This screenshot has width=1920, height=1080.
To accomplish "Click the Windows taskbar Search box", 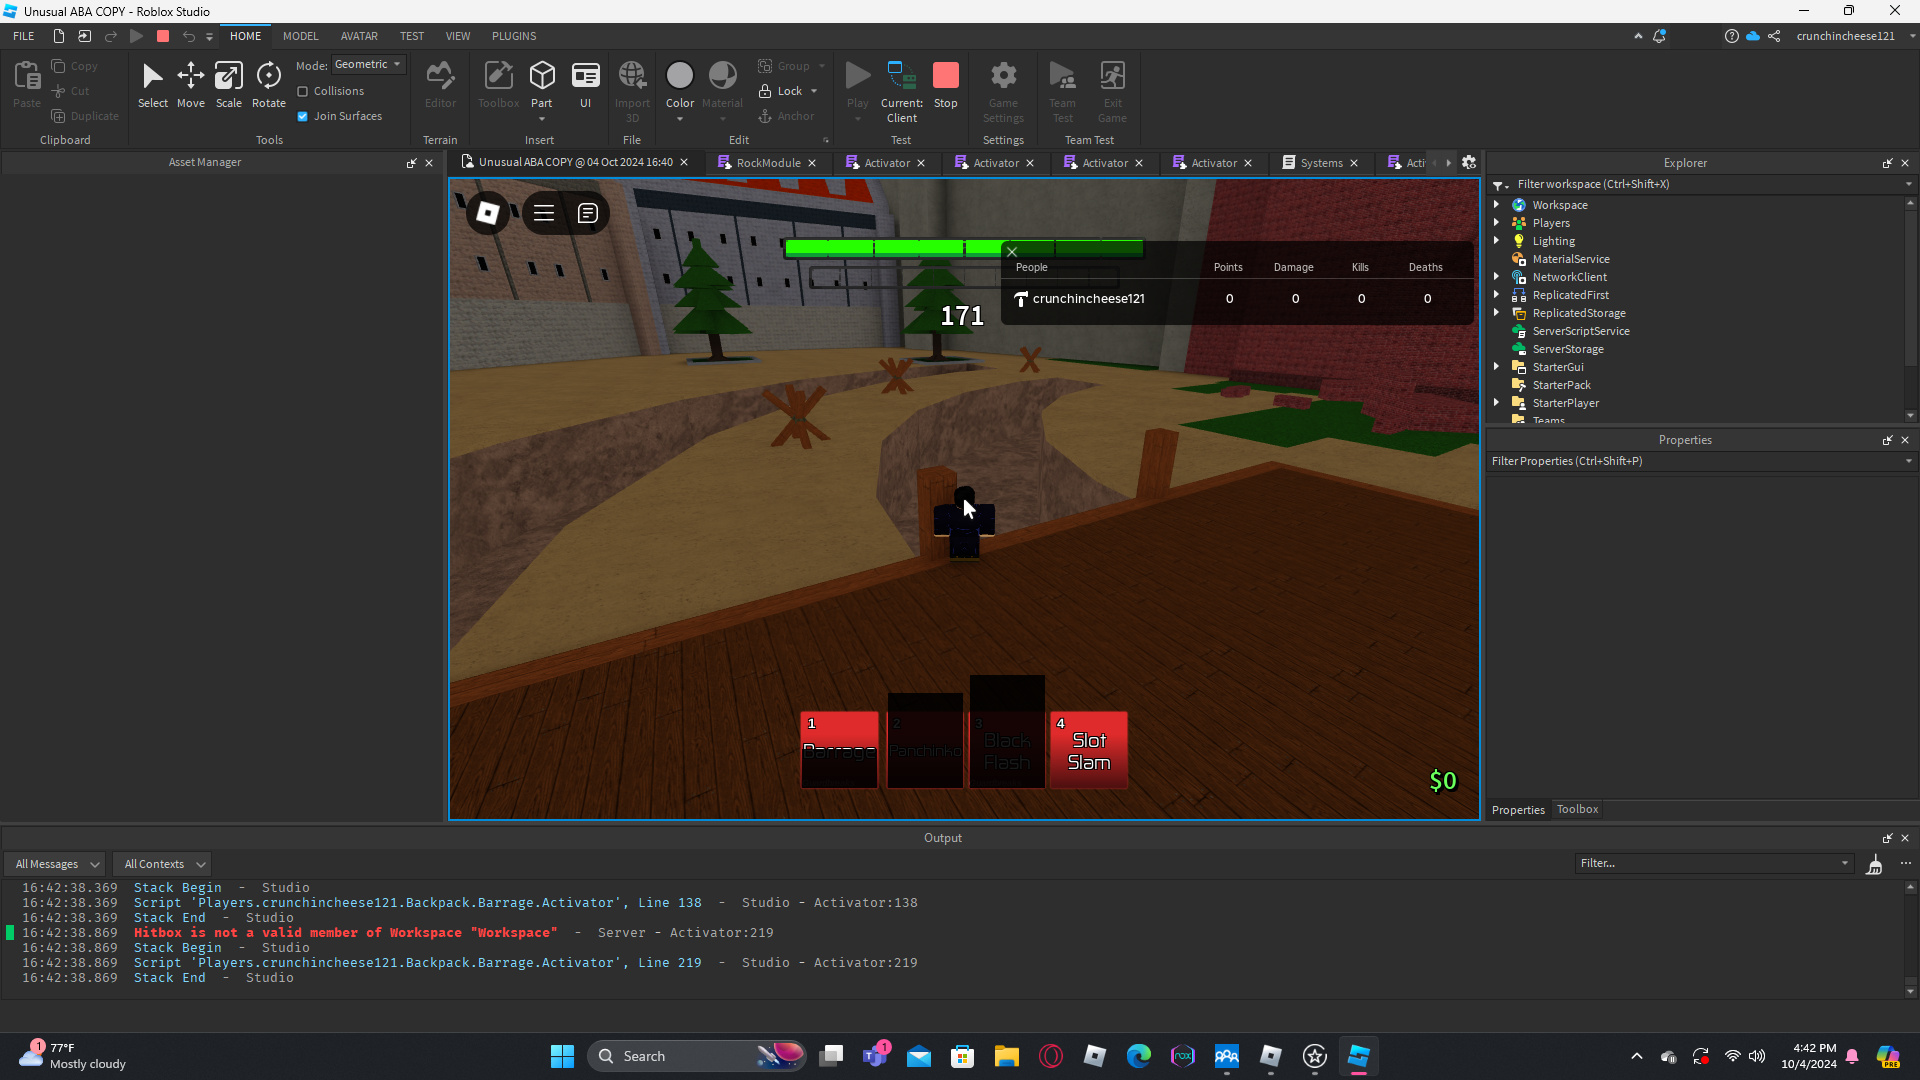I will (697, 1056).
